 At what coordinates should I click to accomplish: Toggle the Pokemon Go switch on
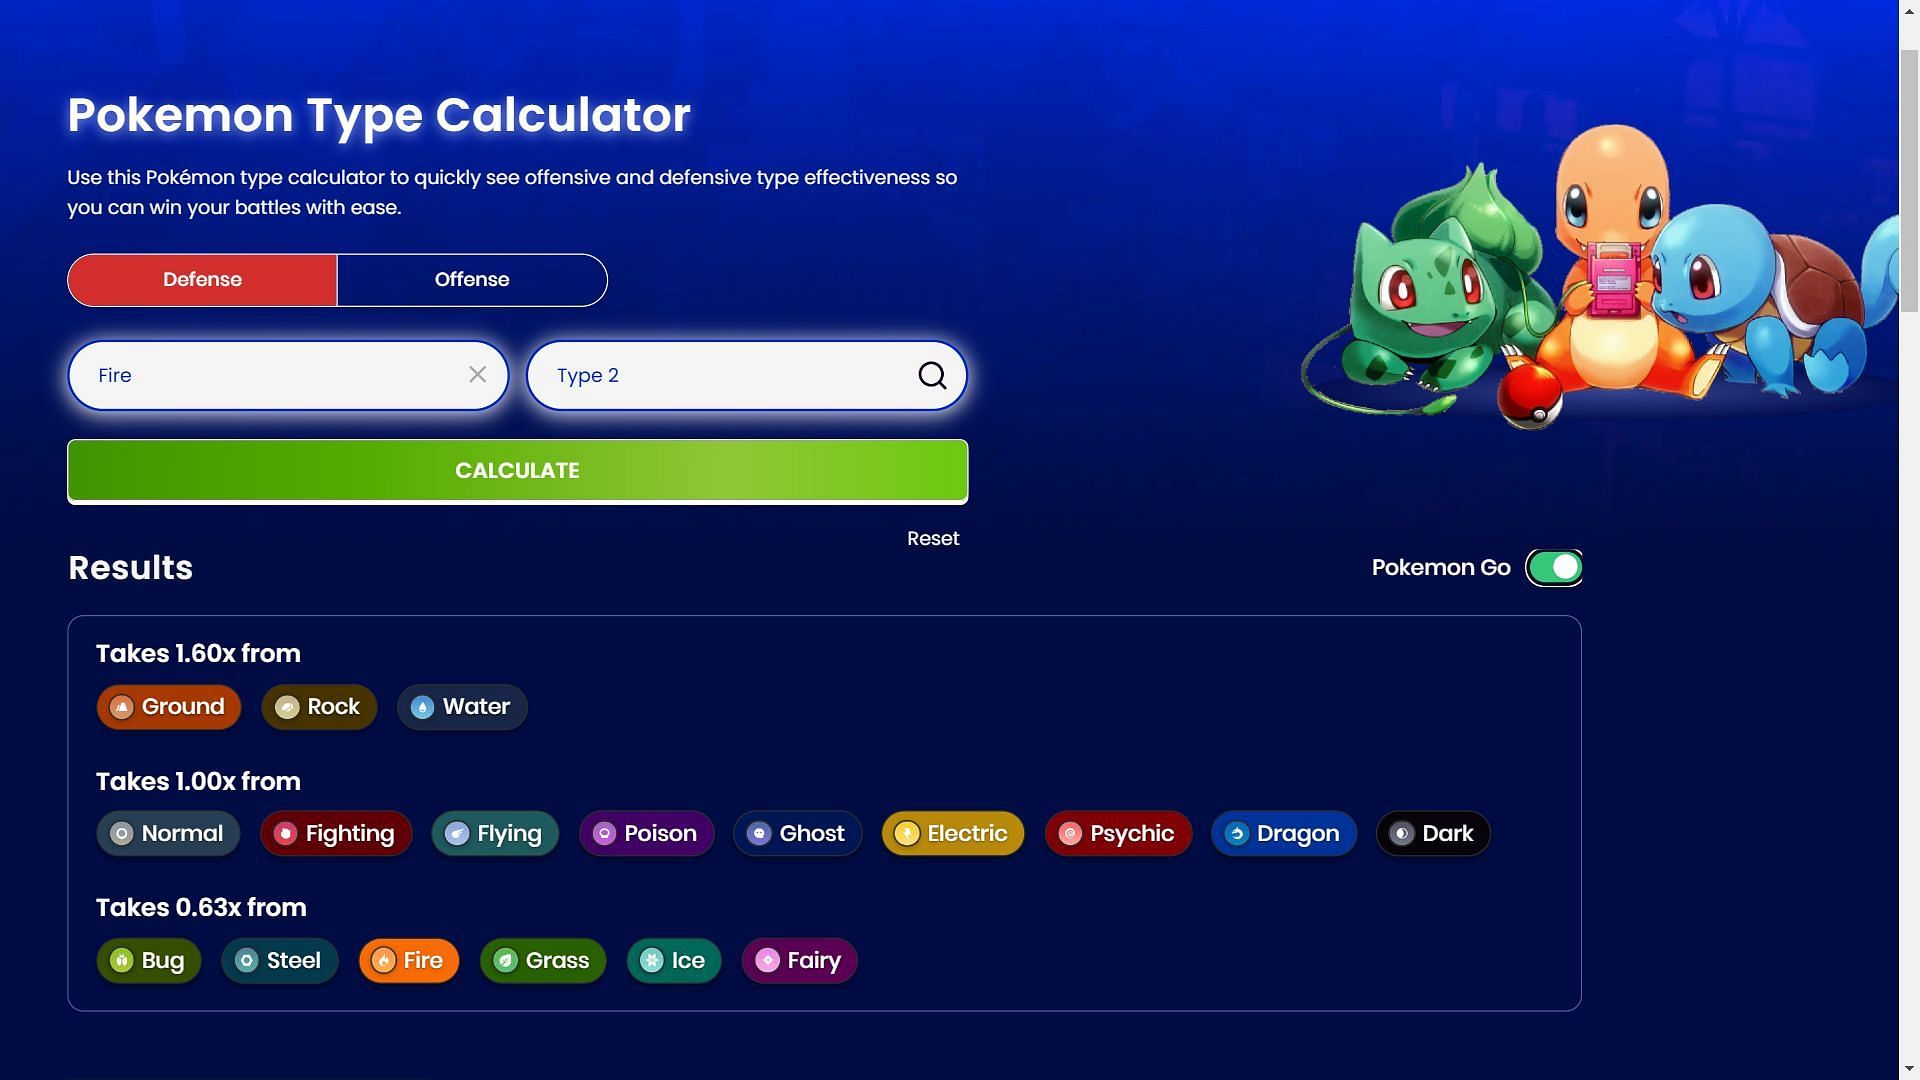click(1553, 566)
